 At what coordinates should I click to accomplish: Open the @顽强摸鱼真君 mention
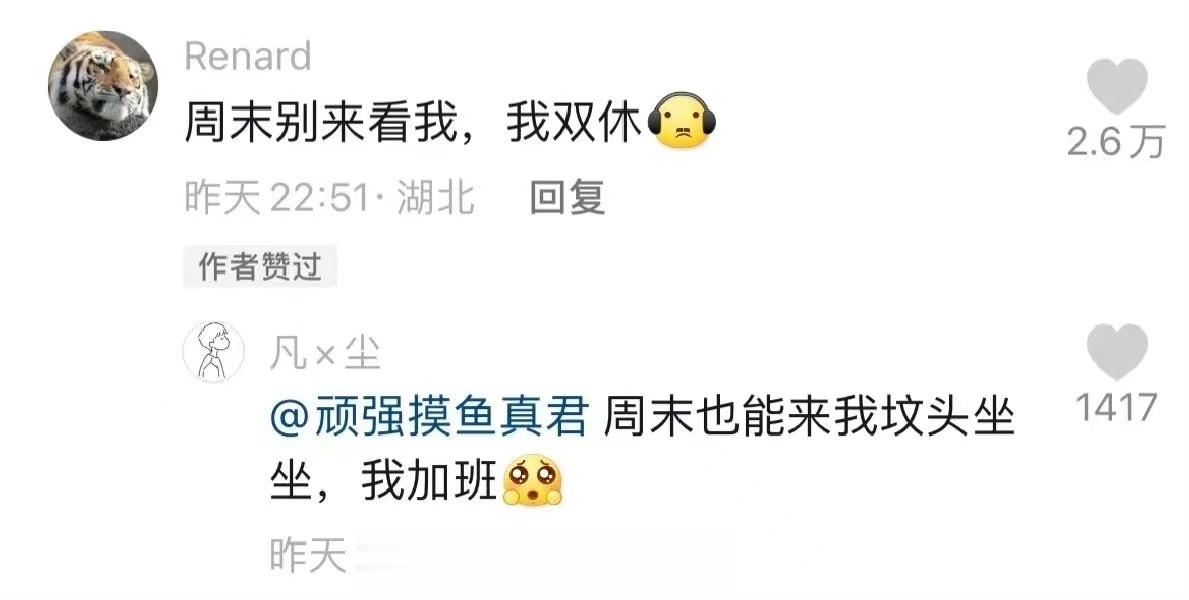pos(430,417)
